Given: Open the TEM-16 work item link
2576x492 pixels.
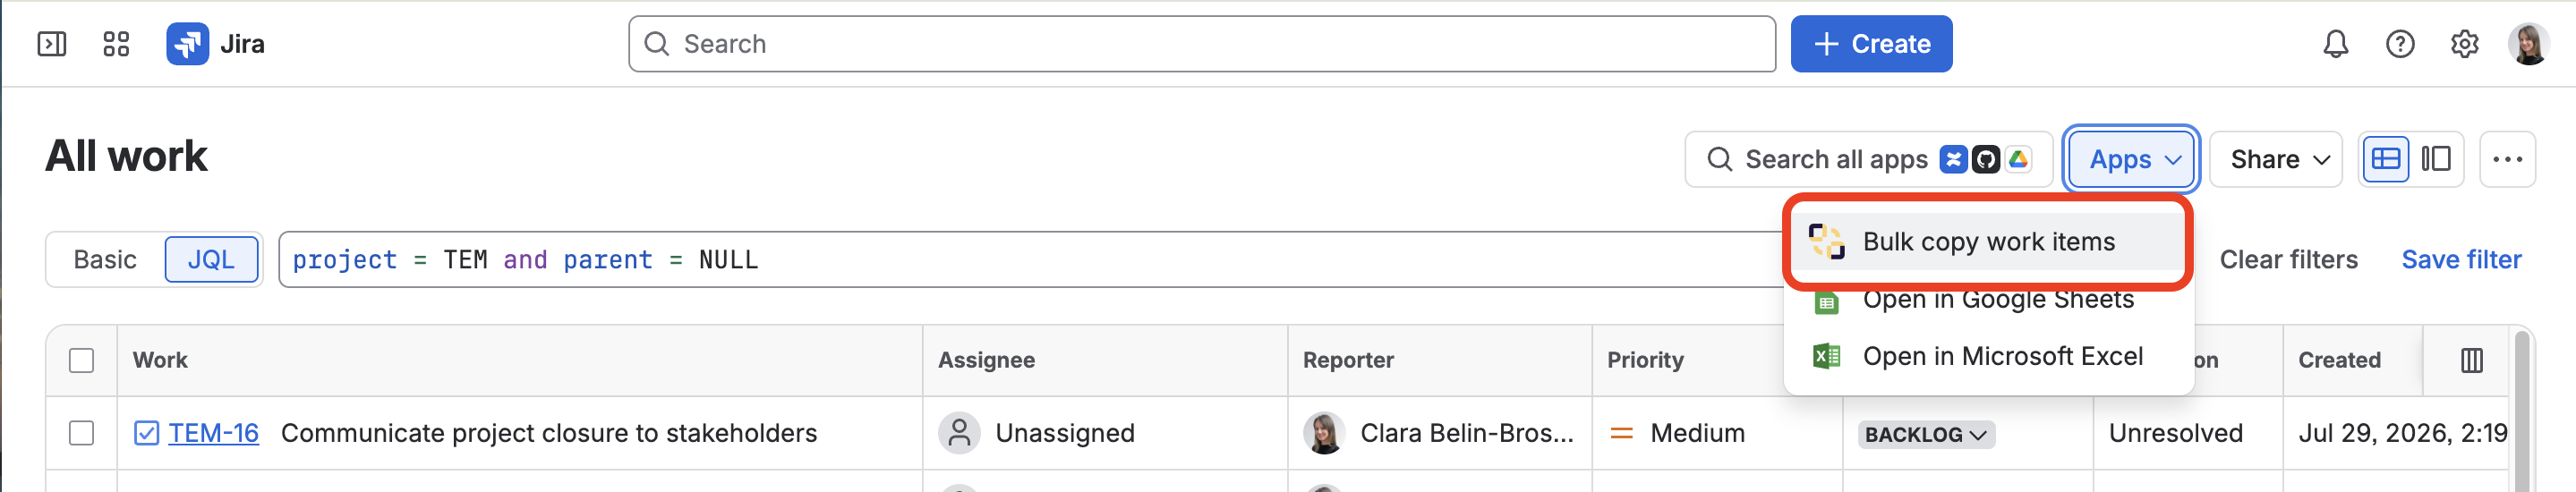Looking at the screenshot, I should [x=213, y=433].
